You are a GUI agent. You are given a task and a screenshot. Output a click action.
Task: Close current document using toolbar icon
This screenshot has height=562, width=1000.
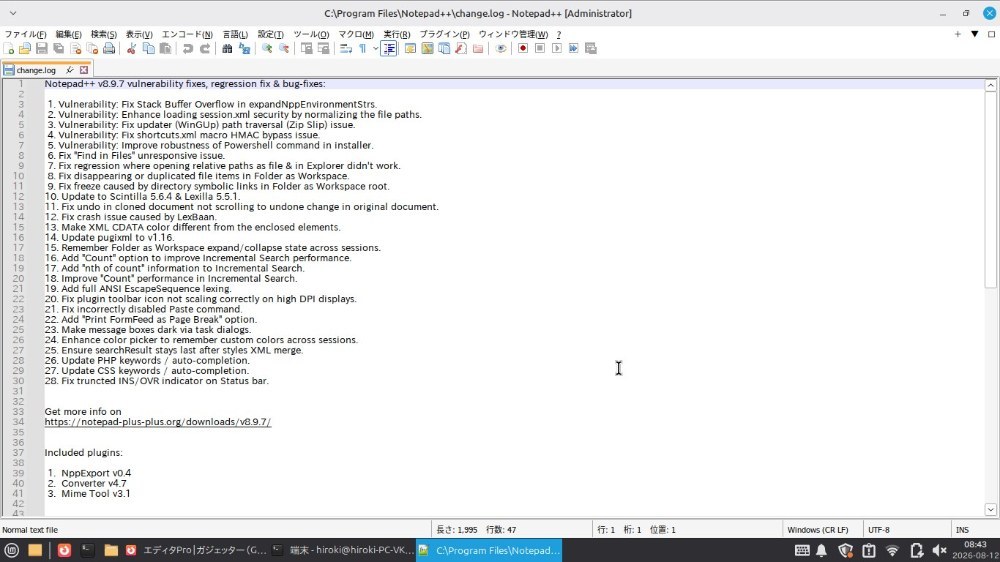(75, 48)
